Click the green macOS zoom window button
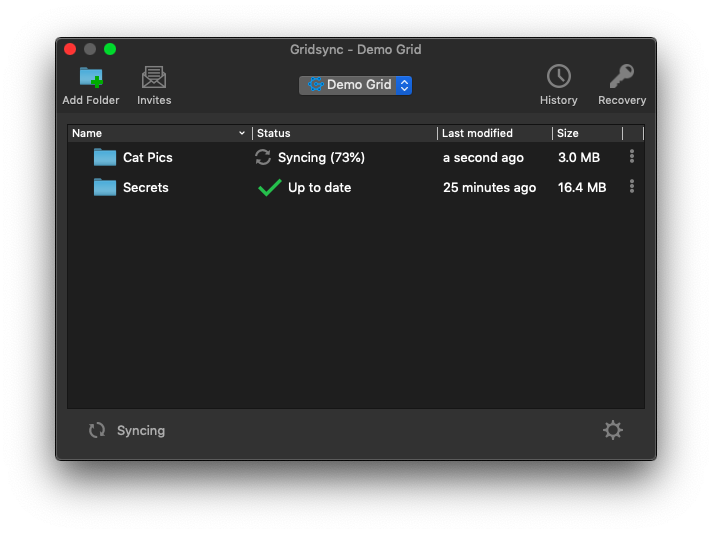Viewport: 712px width, 534px height. 110,49
